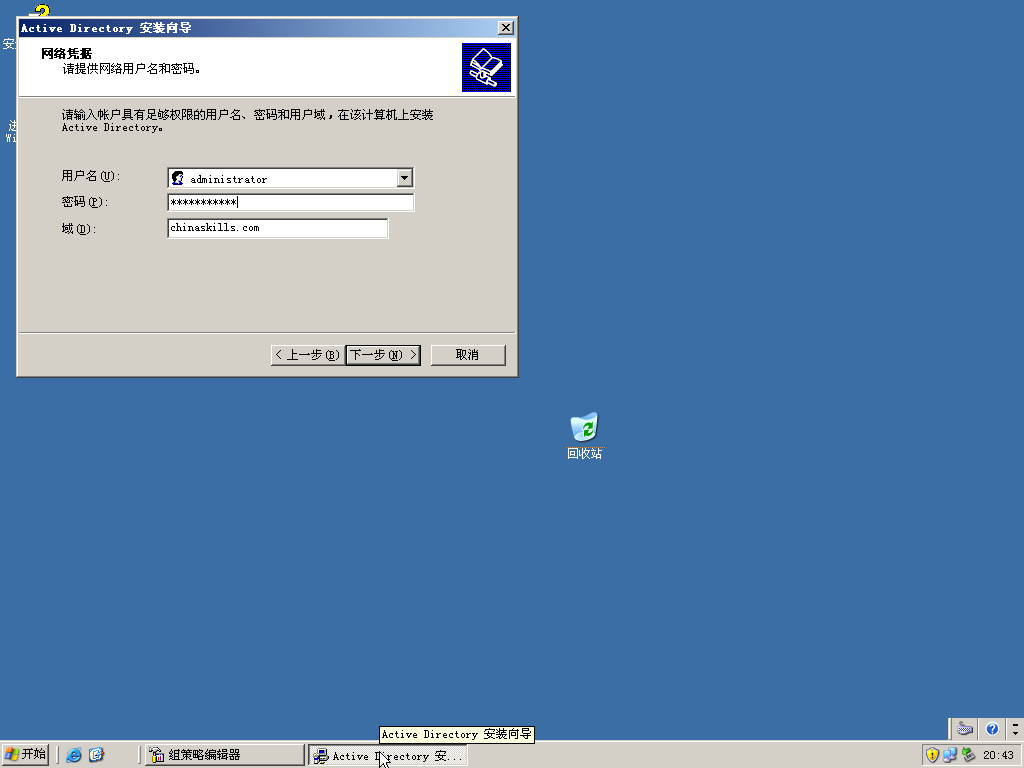1024x768 pixels.
Task: Click the wizard book icon in dialog header
Action: [487, 68]
